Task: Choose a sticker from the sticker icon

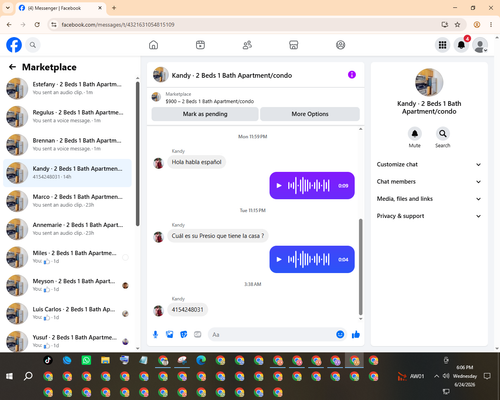Action: click(x=184, y=334)
